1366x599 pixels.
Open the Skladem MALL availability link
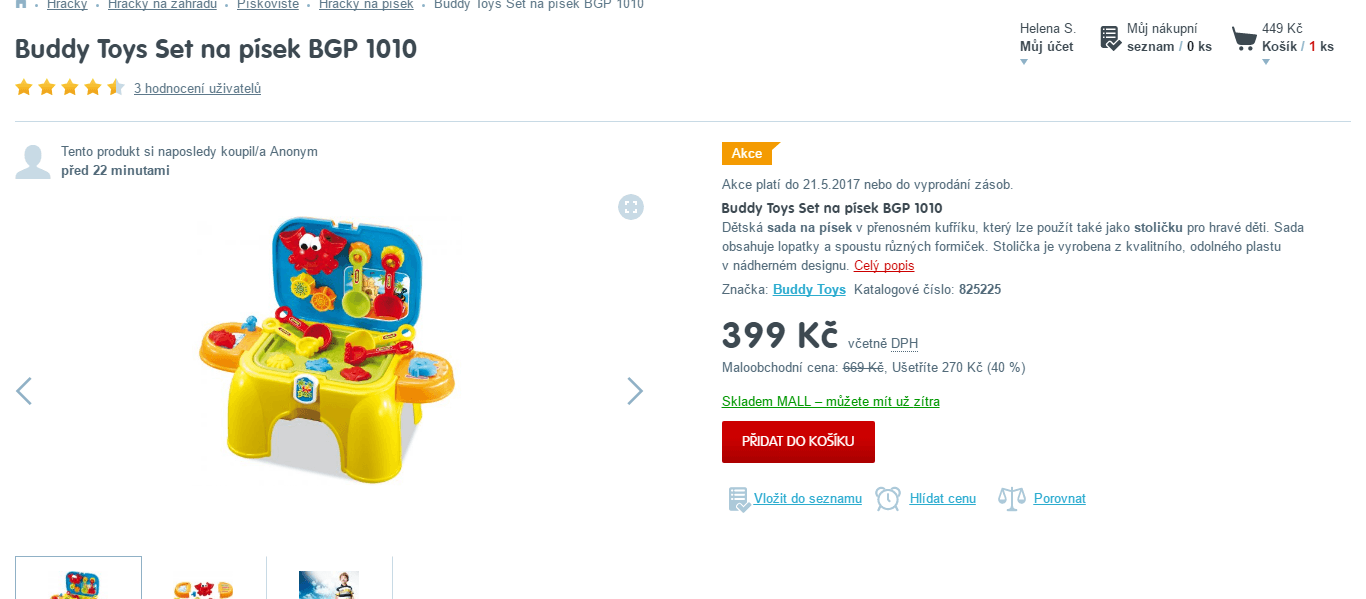(x=831, y=400)
